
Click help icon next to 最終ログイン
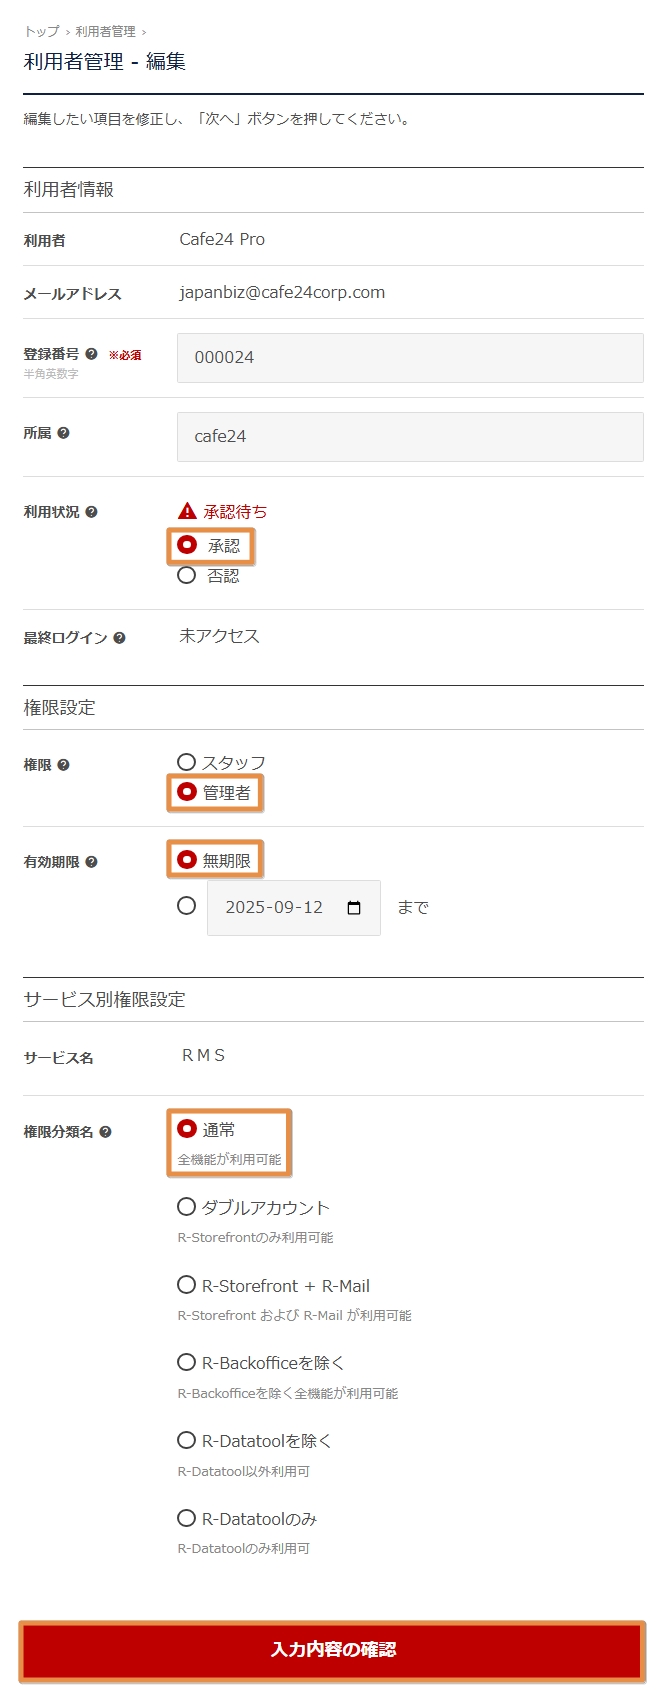(120, 638)
